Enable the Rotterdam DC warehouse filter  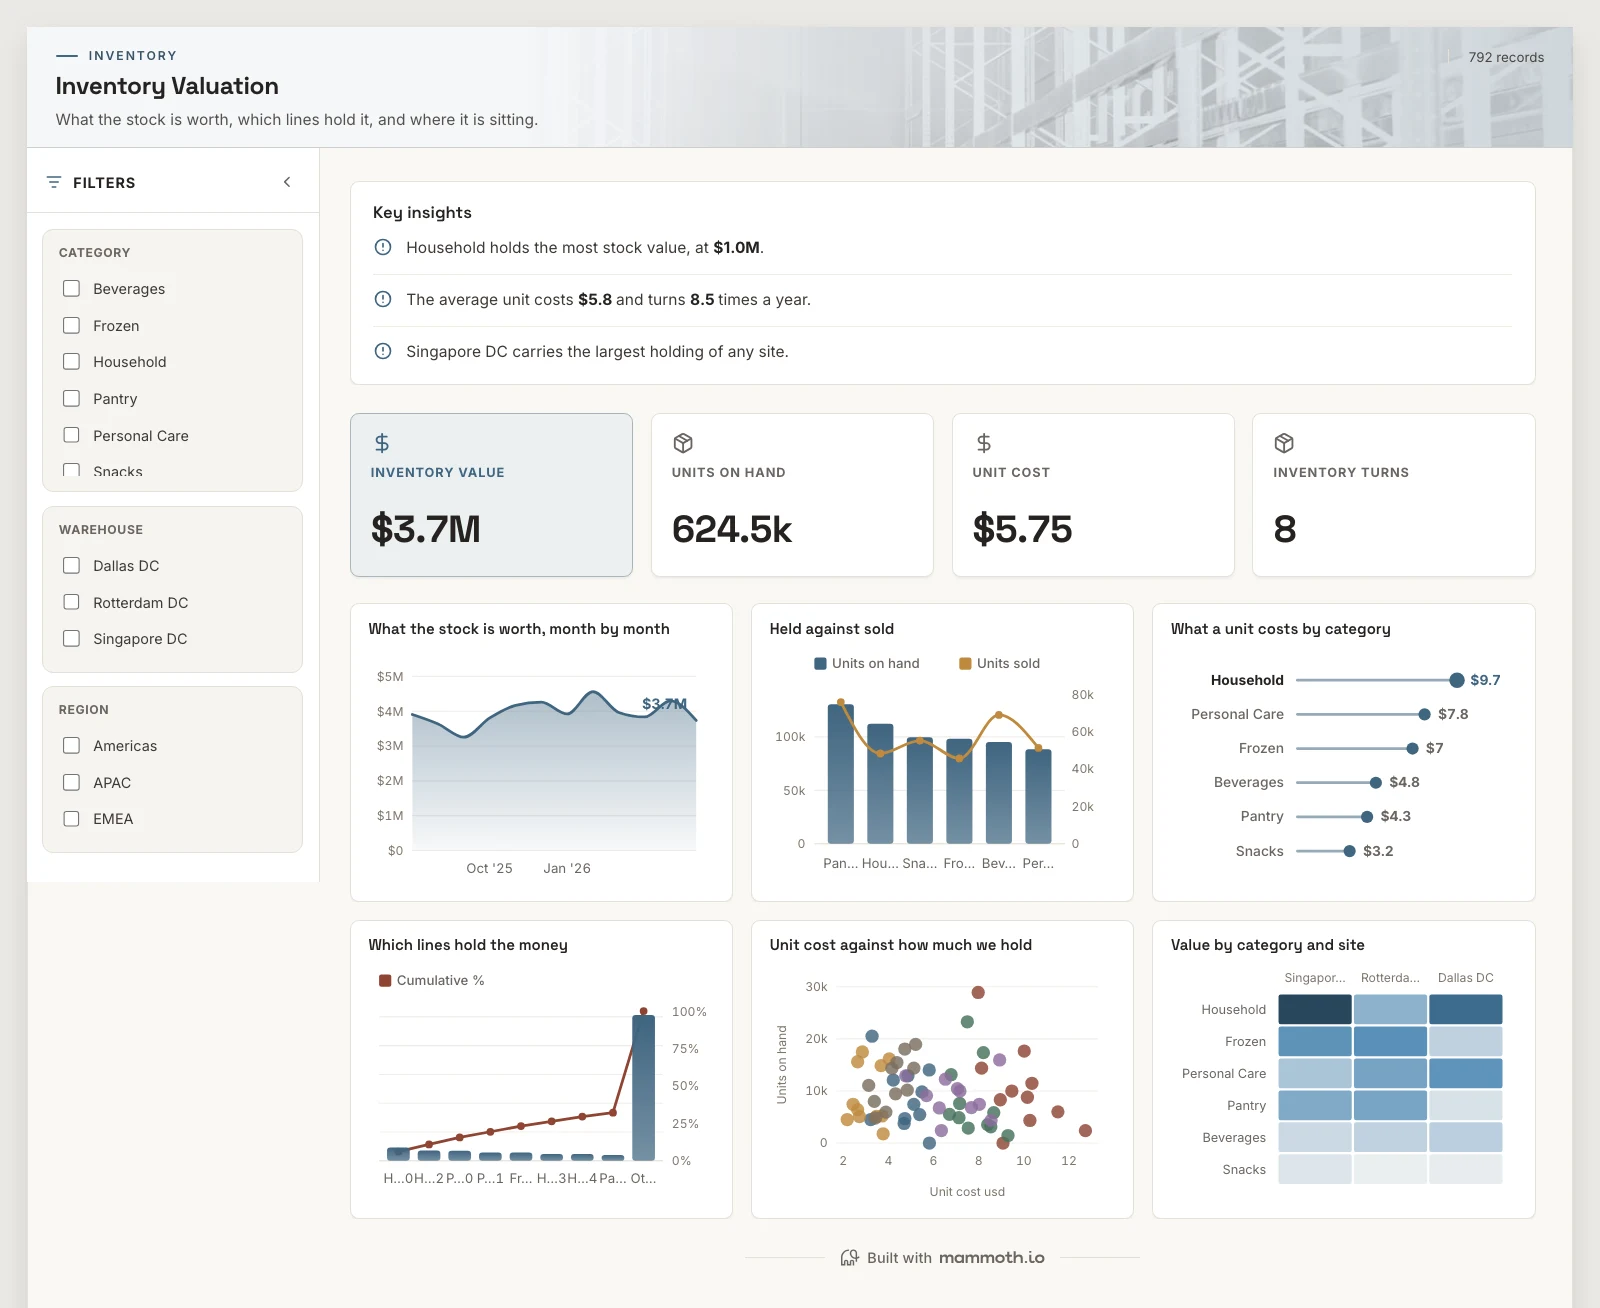click(71, 602)
